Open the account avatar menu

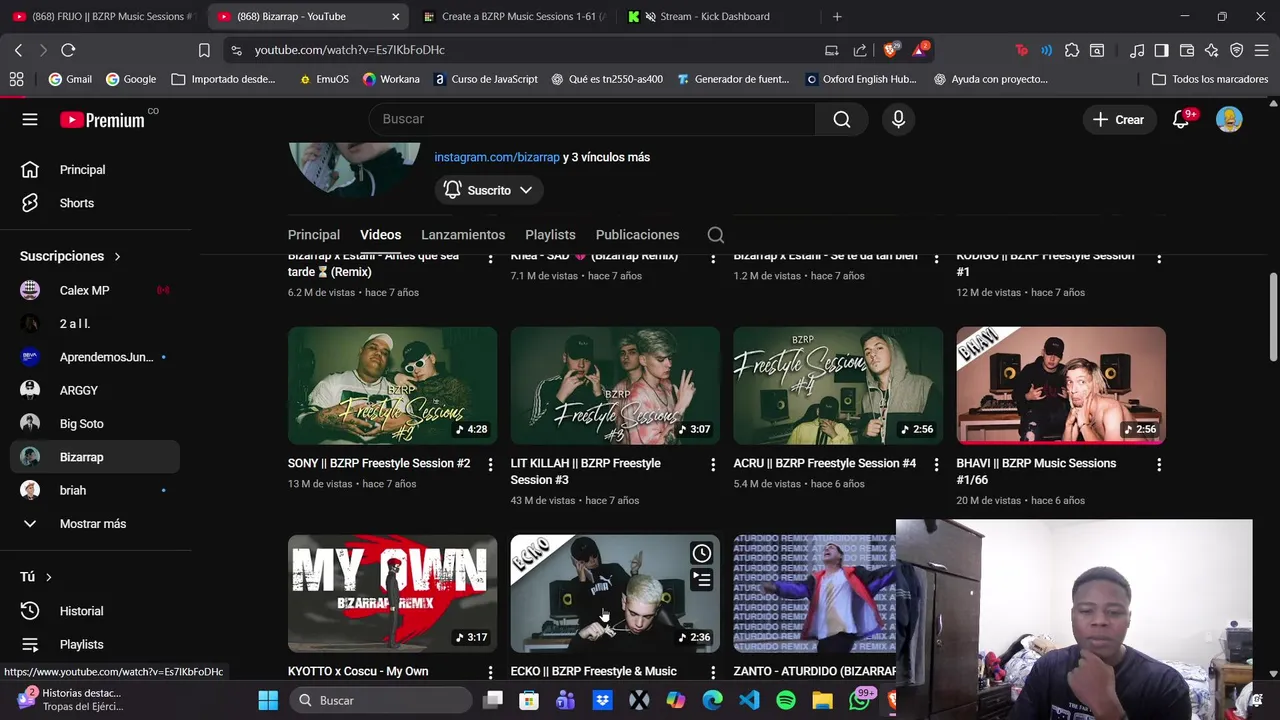(x=1229, y=119)
